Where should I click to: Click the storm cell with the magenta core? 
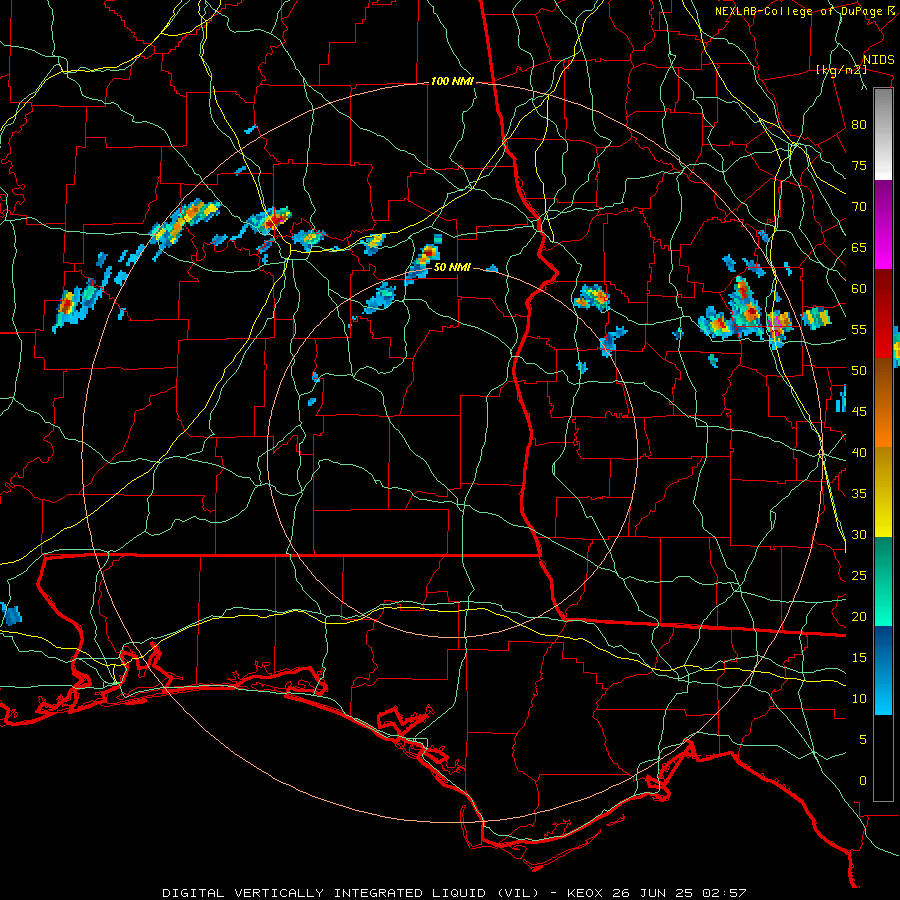click(x=778, y=326)
